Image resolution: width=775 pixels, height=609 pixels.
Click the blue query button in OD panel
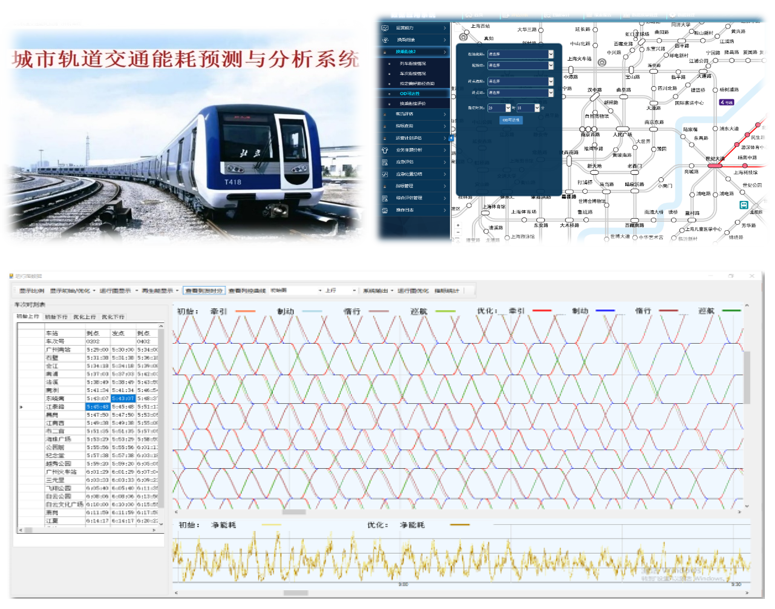511,119
